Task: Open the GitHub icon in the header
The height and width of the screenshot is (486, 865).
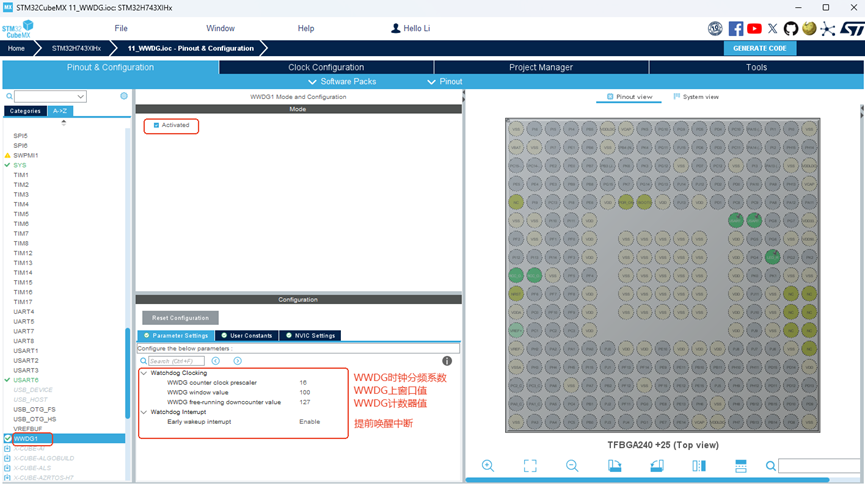Action: pyautogui.click(x=791, y=29)
